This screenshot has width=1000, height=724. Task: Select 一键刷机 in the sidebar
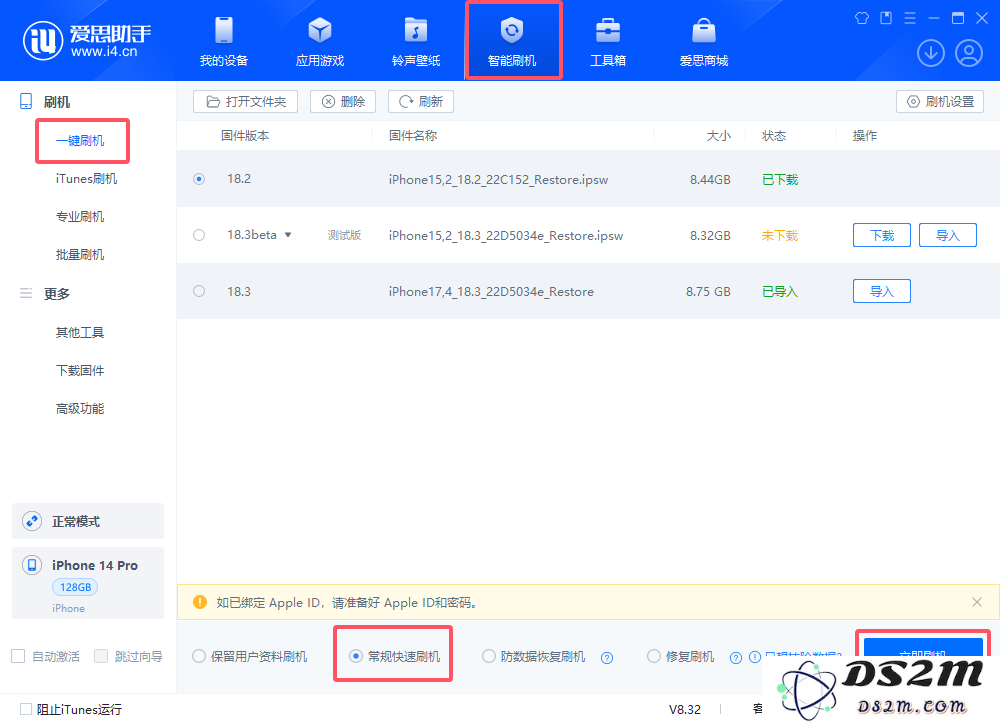(80, 141)
